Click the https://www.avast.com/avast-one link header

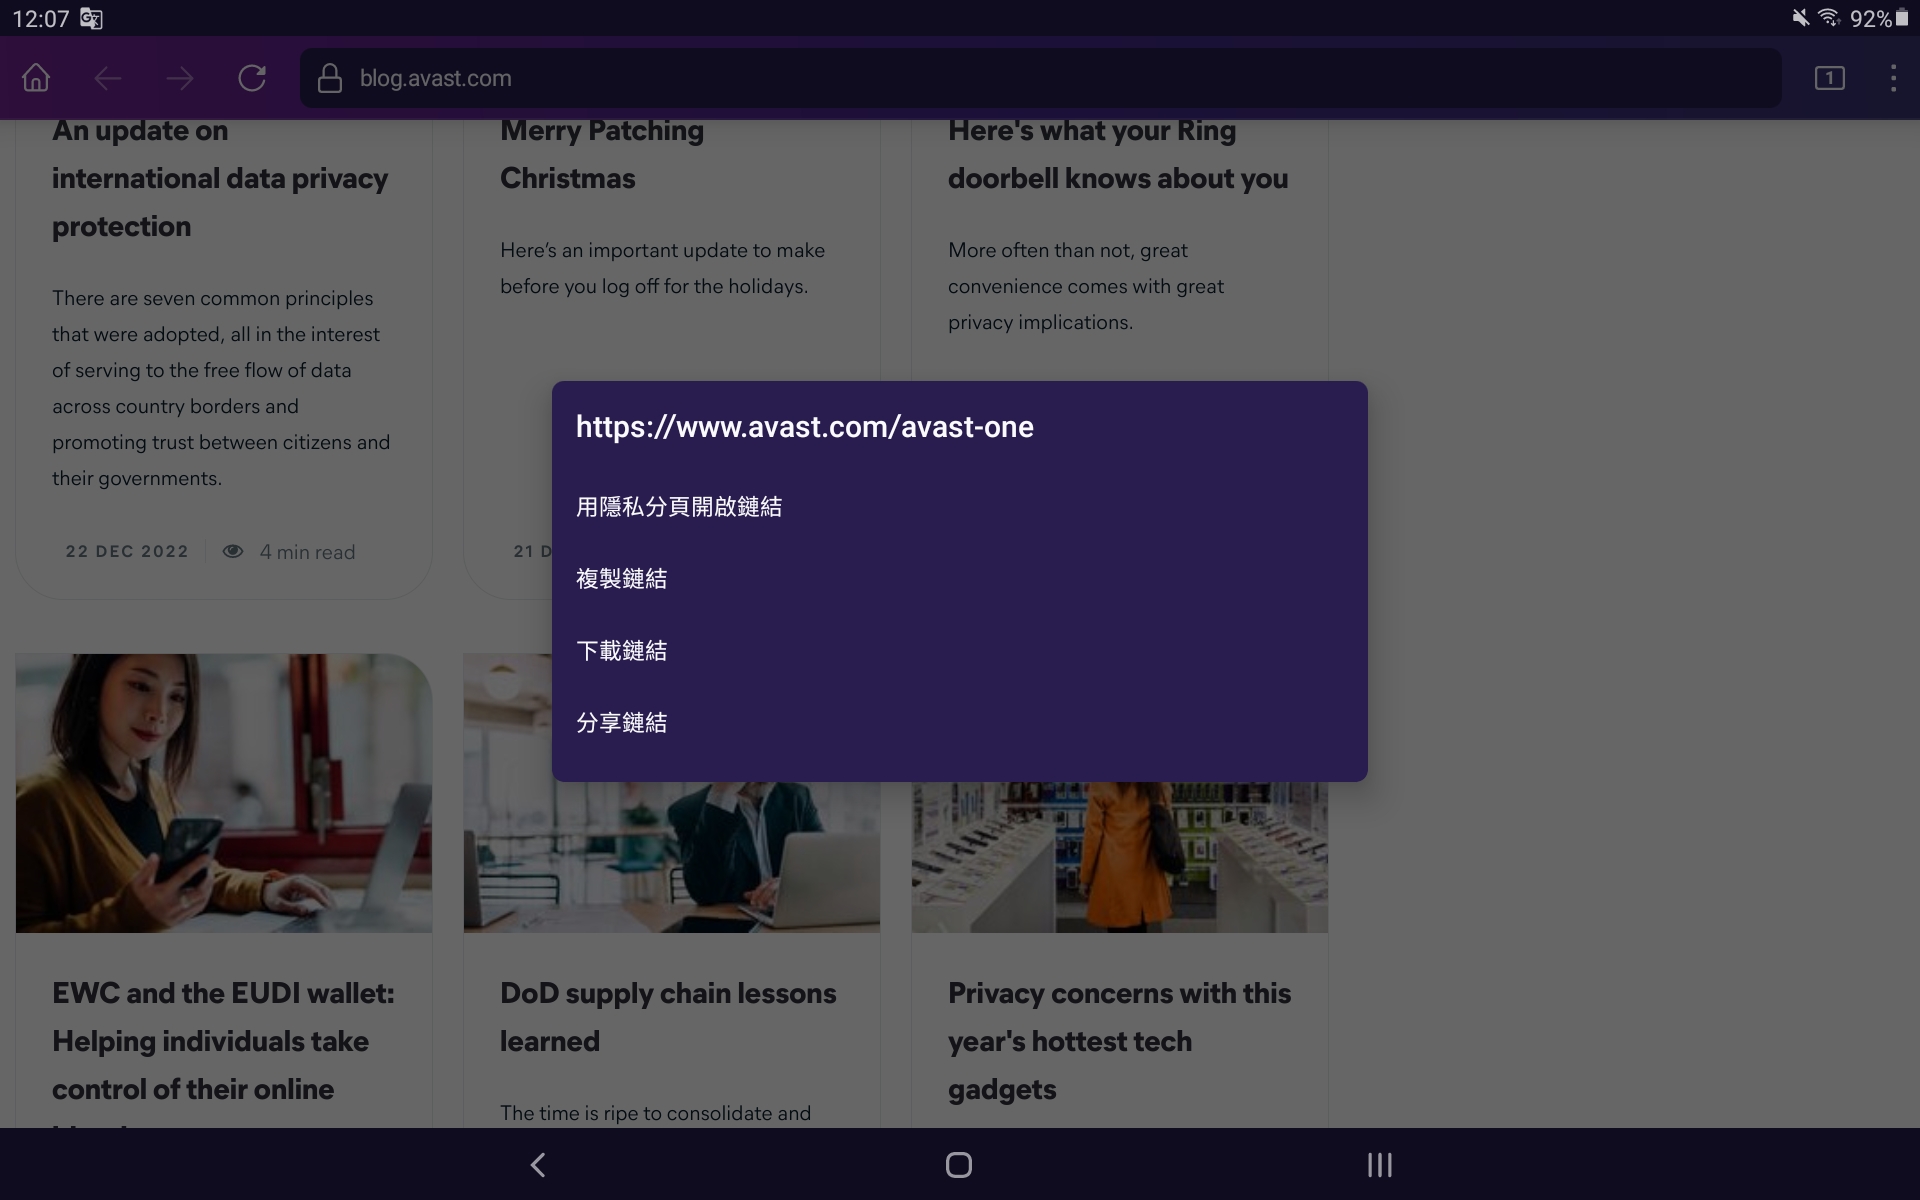click(x=805, y=427)
